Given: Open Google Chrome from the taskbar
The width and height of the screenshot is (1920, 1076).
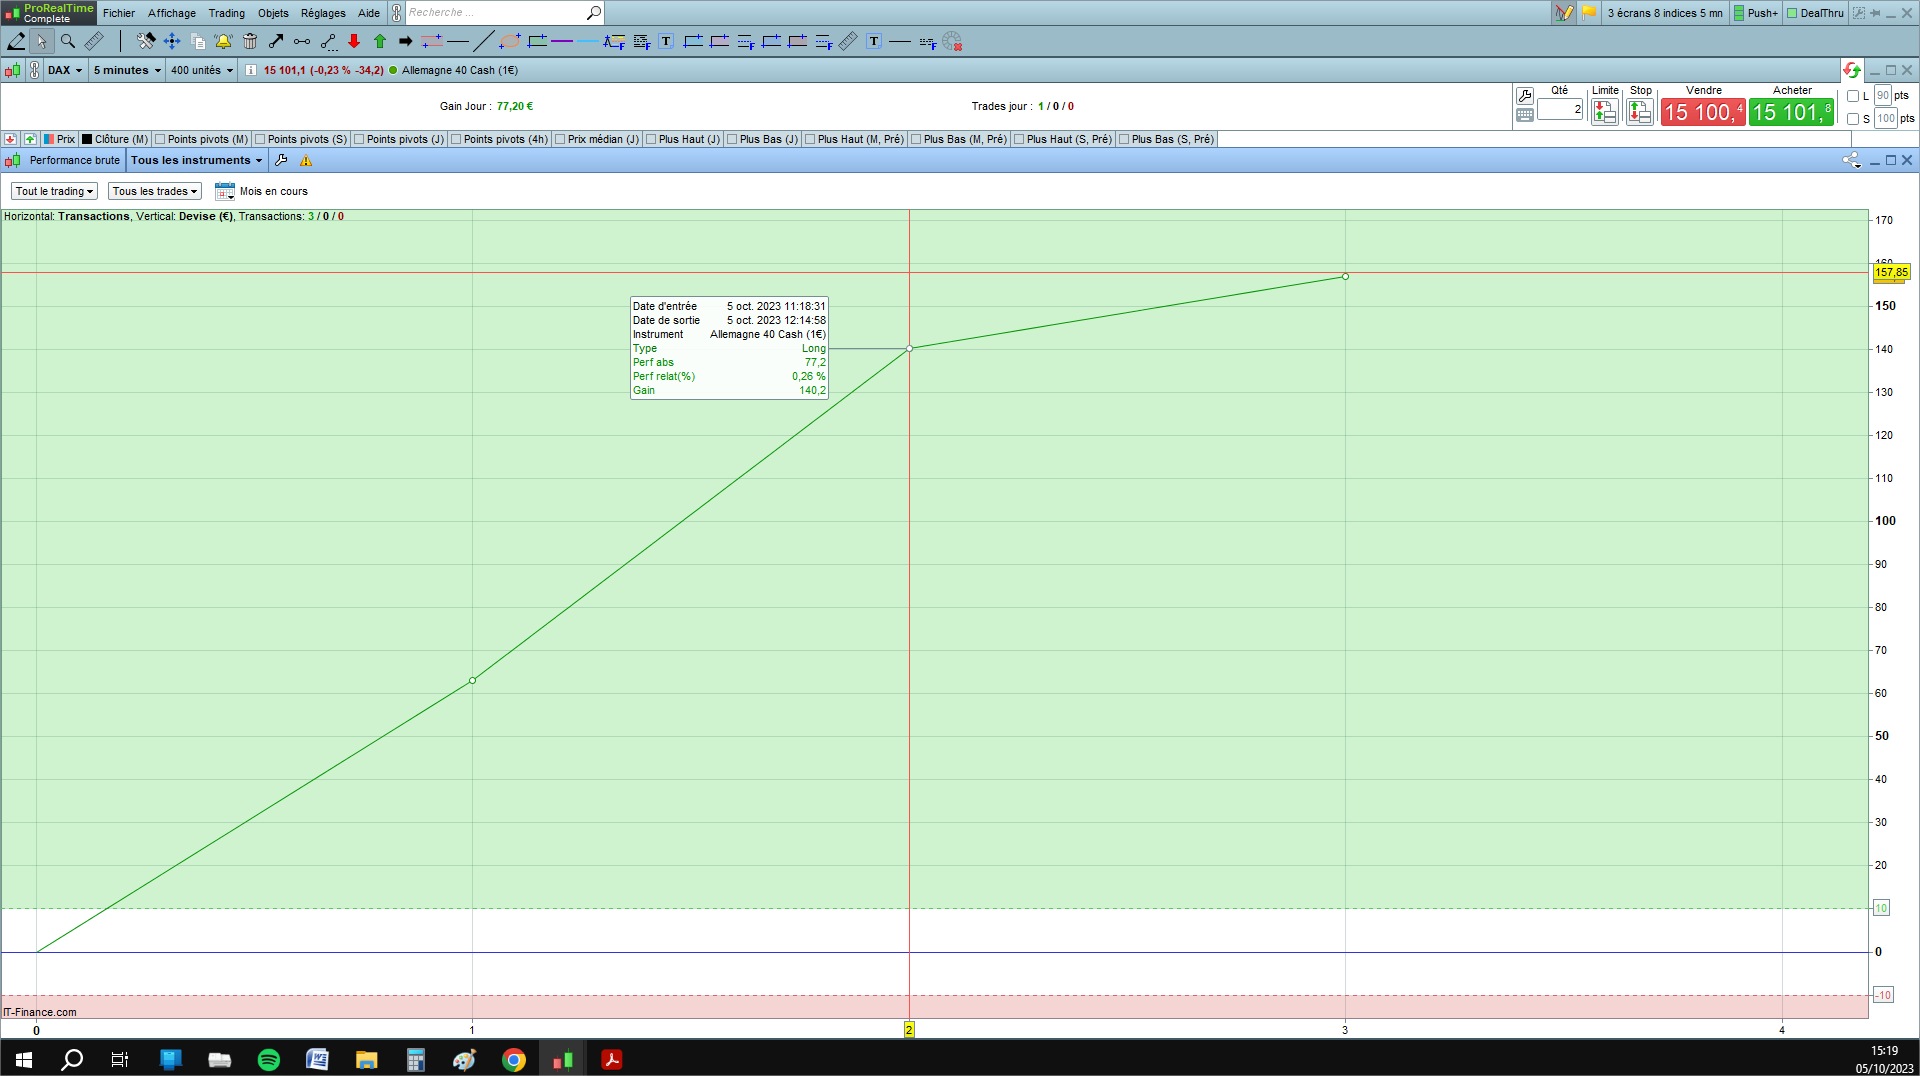Looking at the screenshot, I should [514, 1060].
